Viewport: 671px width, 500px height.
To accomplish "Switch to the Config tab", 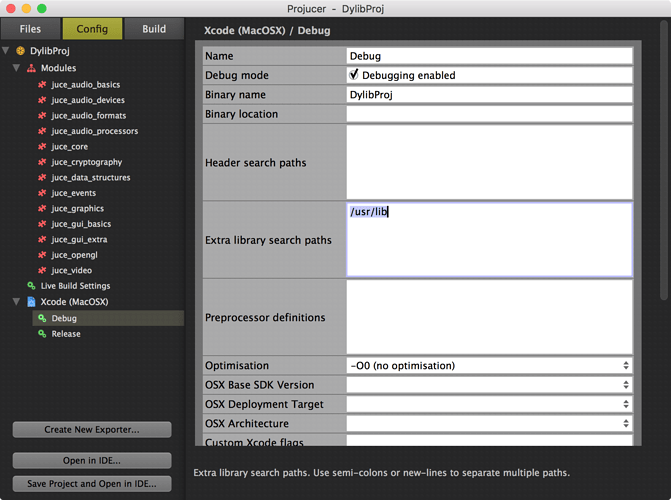I will (x=92, y=29).
